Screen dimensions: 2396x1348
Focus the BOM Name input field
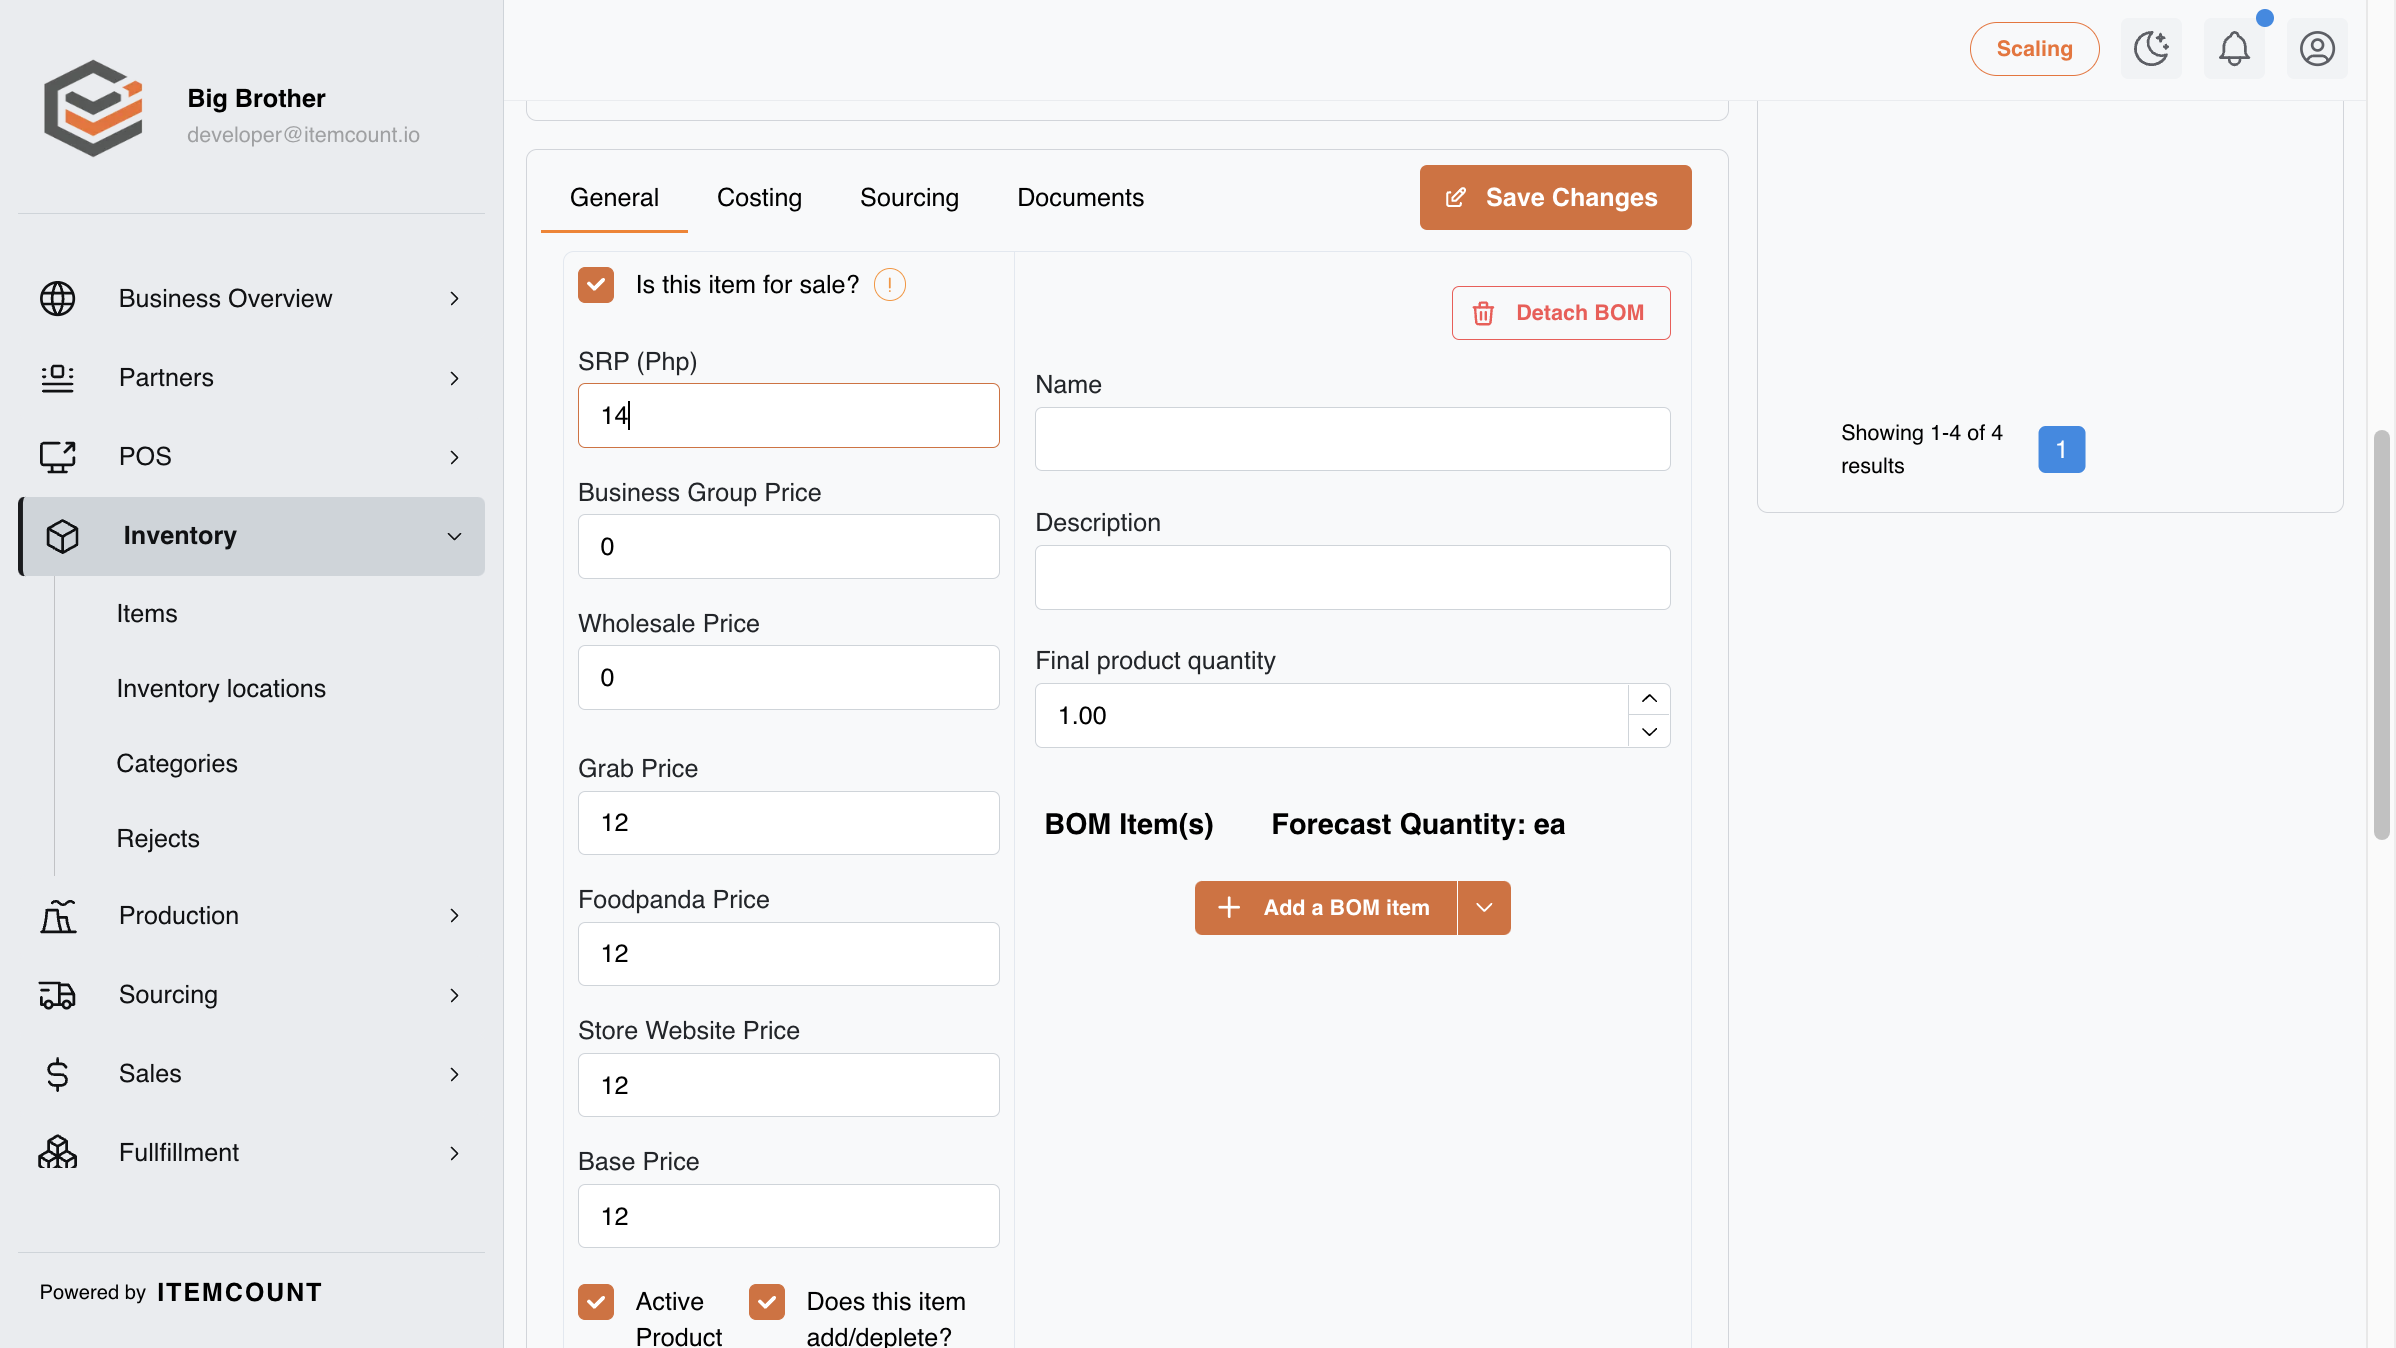click(x=1352, y=439)
